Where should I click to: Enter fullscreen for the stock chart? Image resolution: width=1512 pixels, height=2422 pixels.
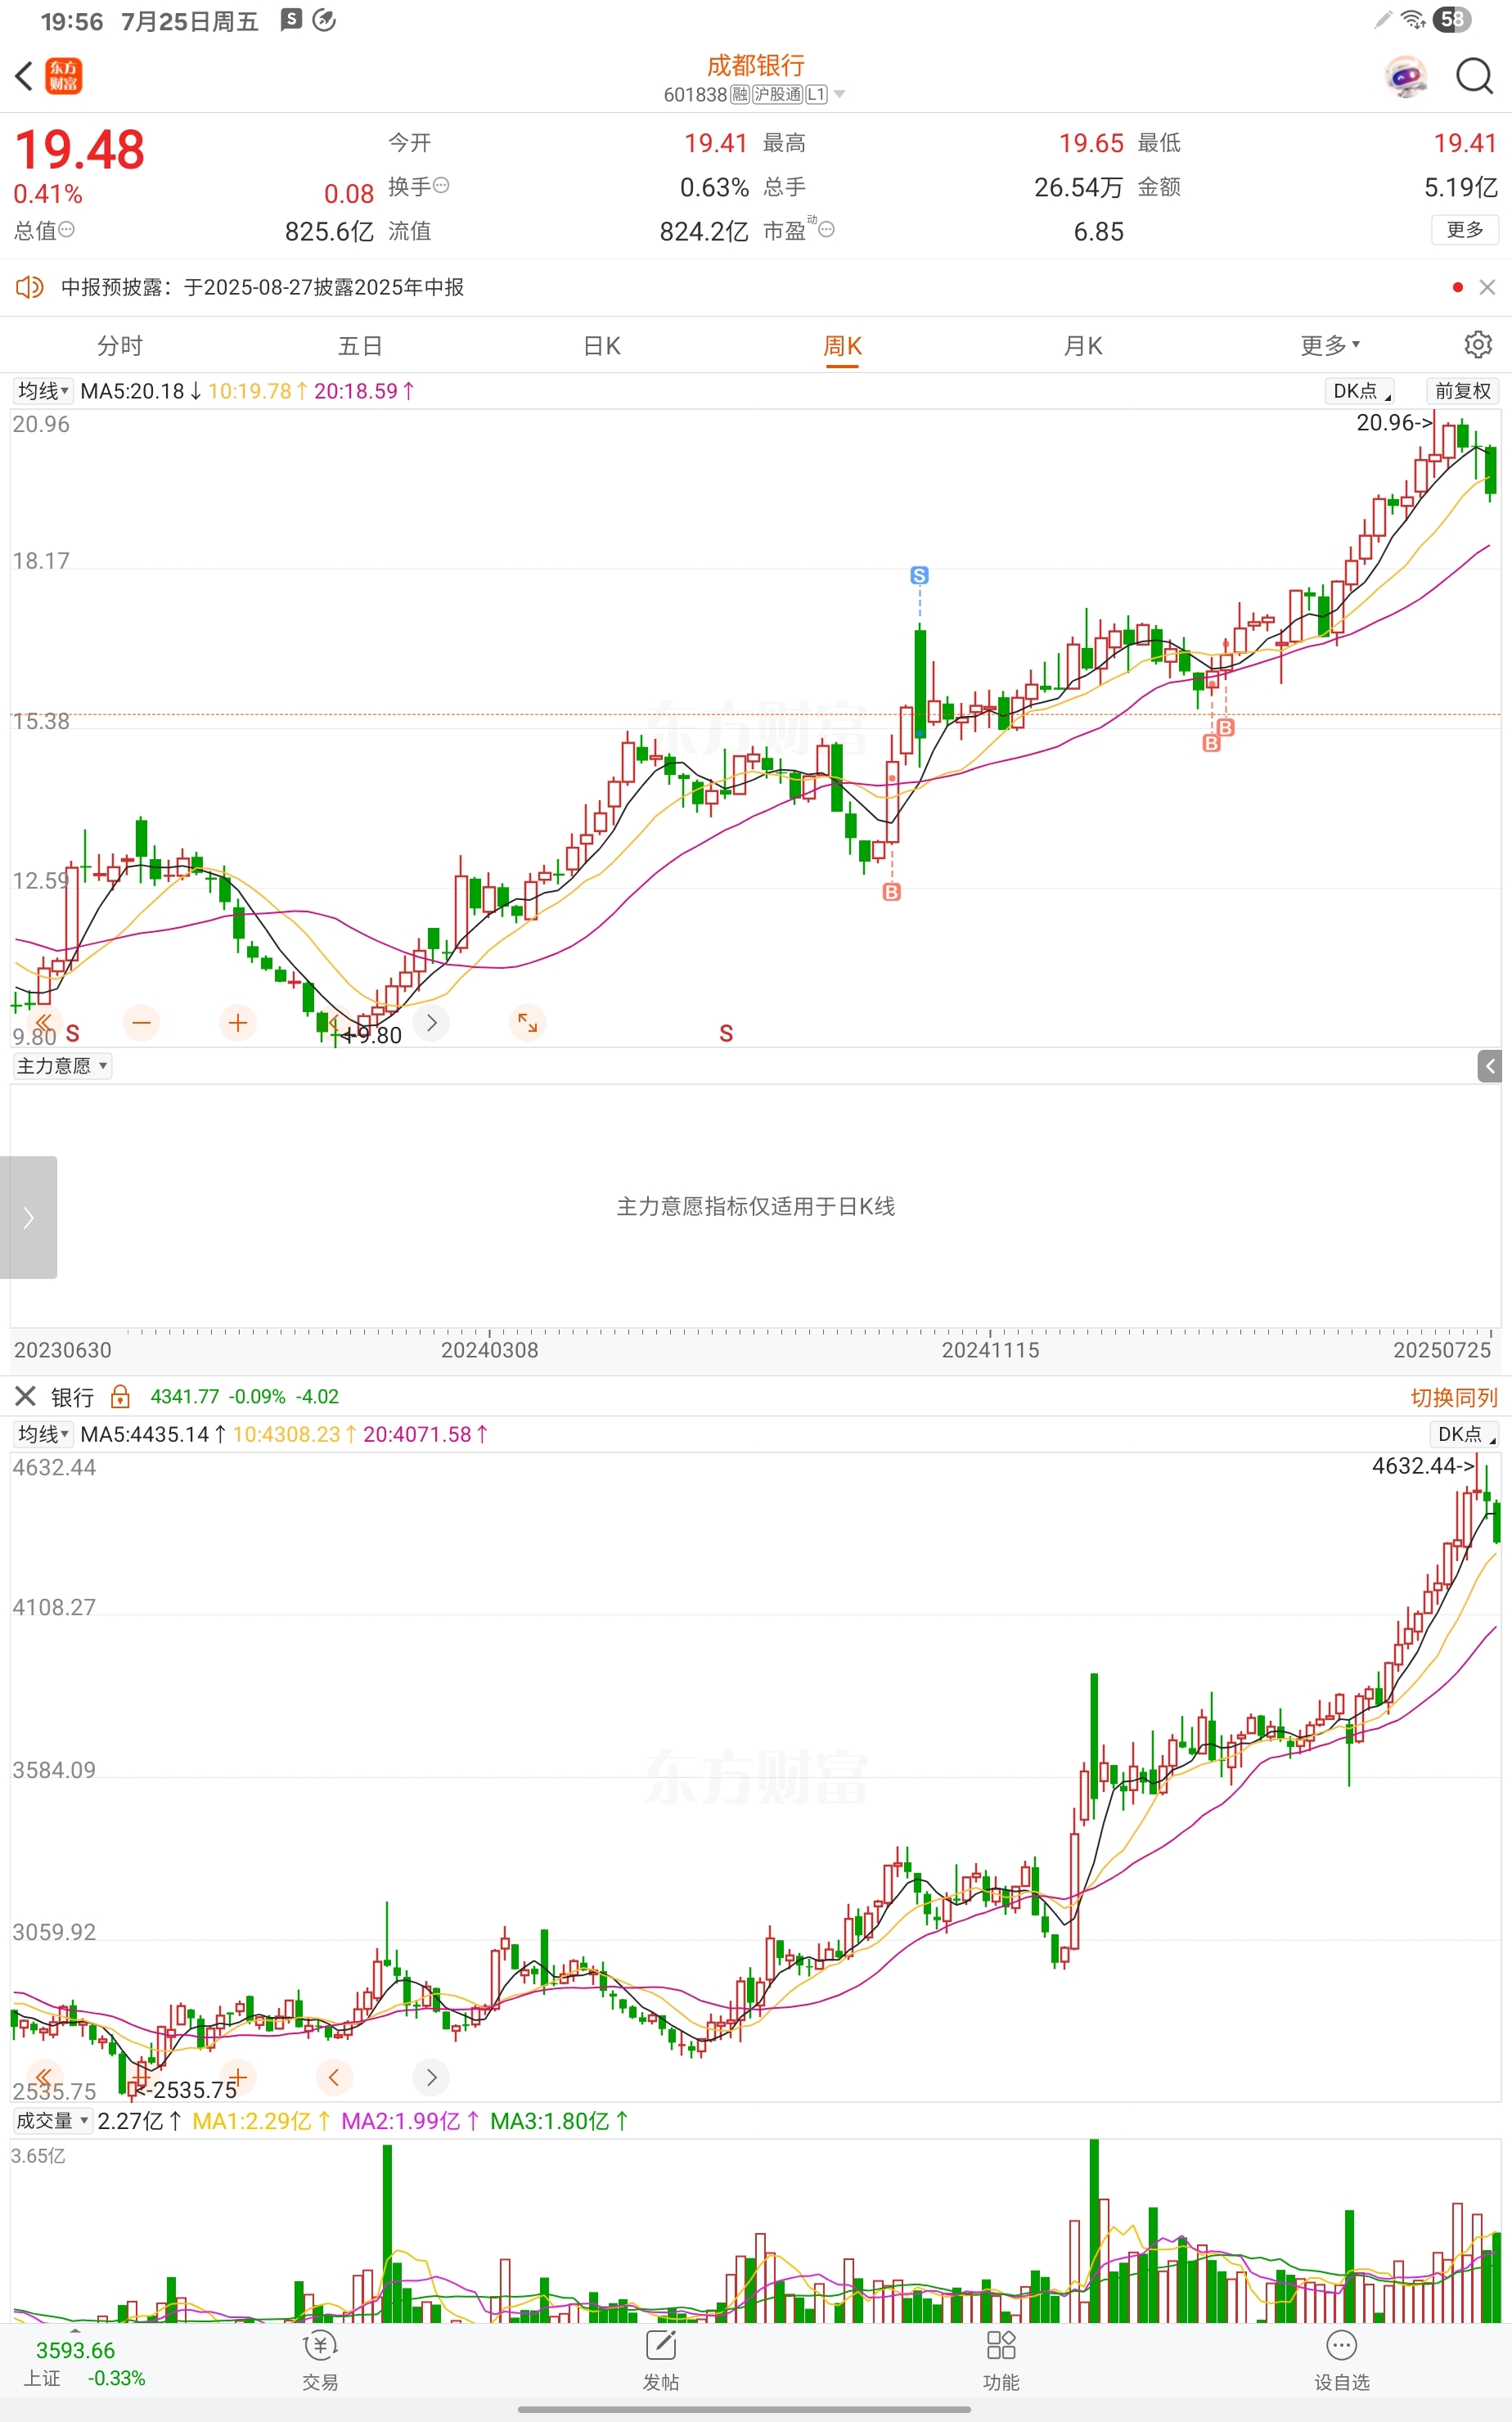pyautogui.click(x=527, y=1022)
